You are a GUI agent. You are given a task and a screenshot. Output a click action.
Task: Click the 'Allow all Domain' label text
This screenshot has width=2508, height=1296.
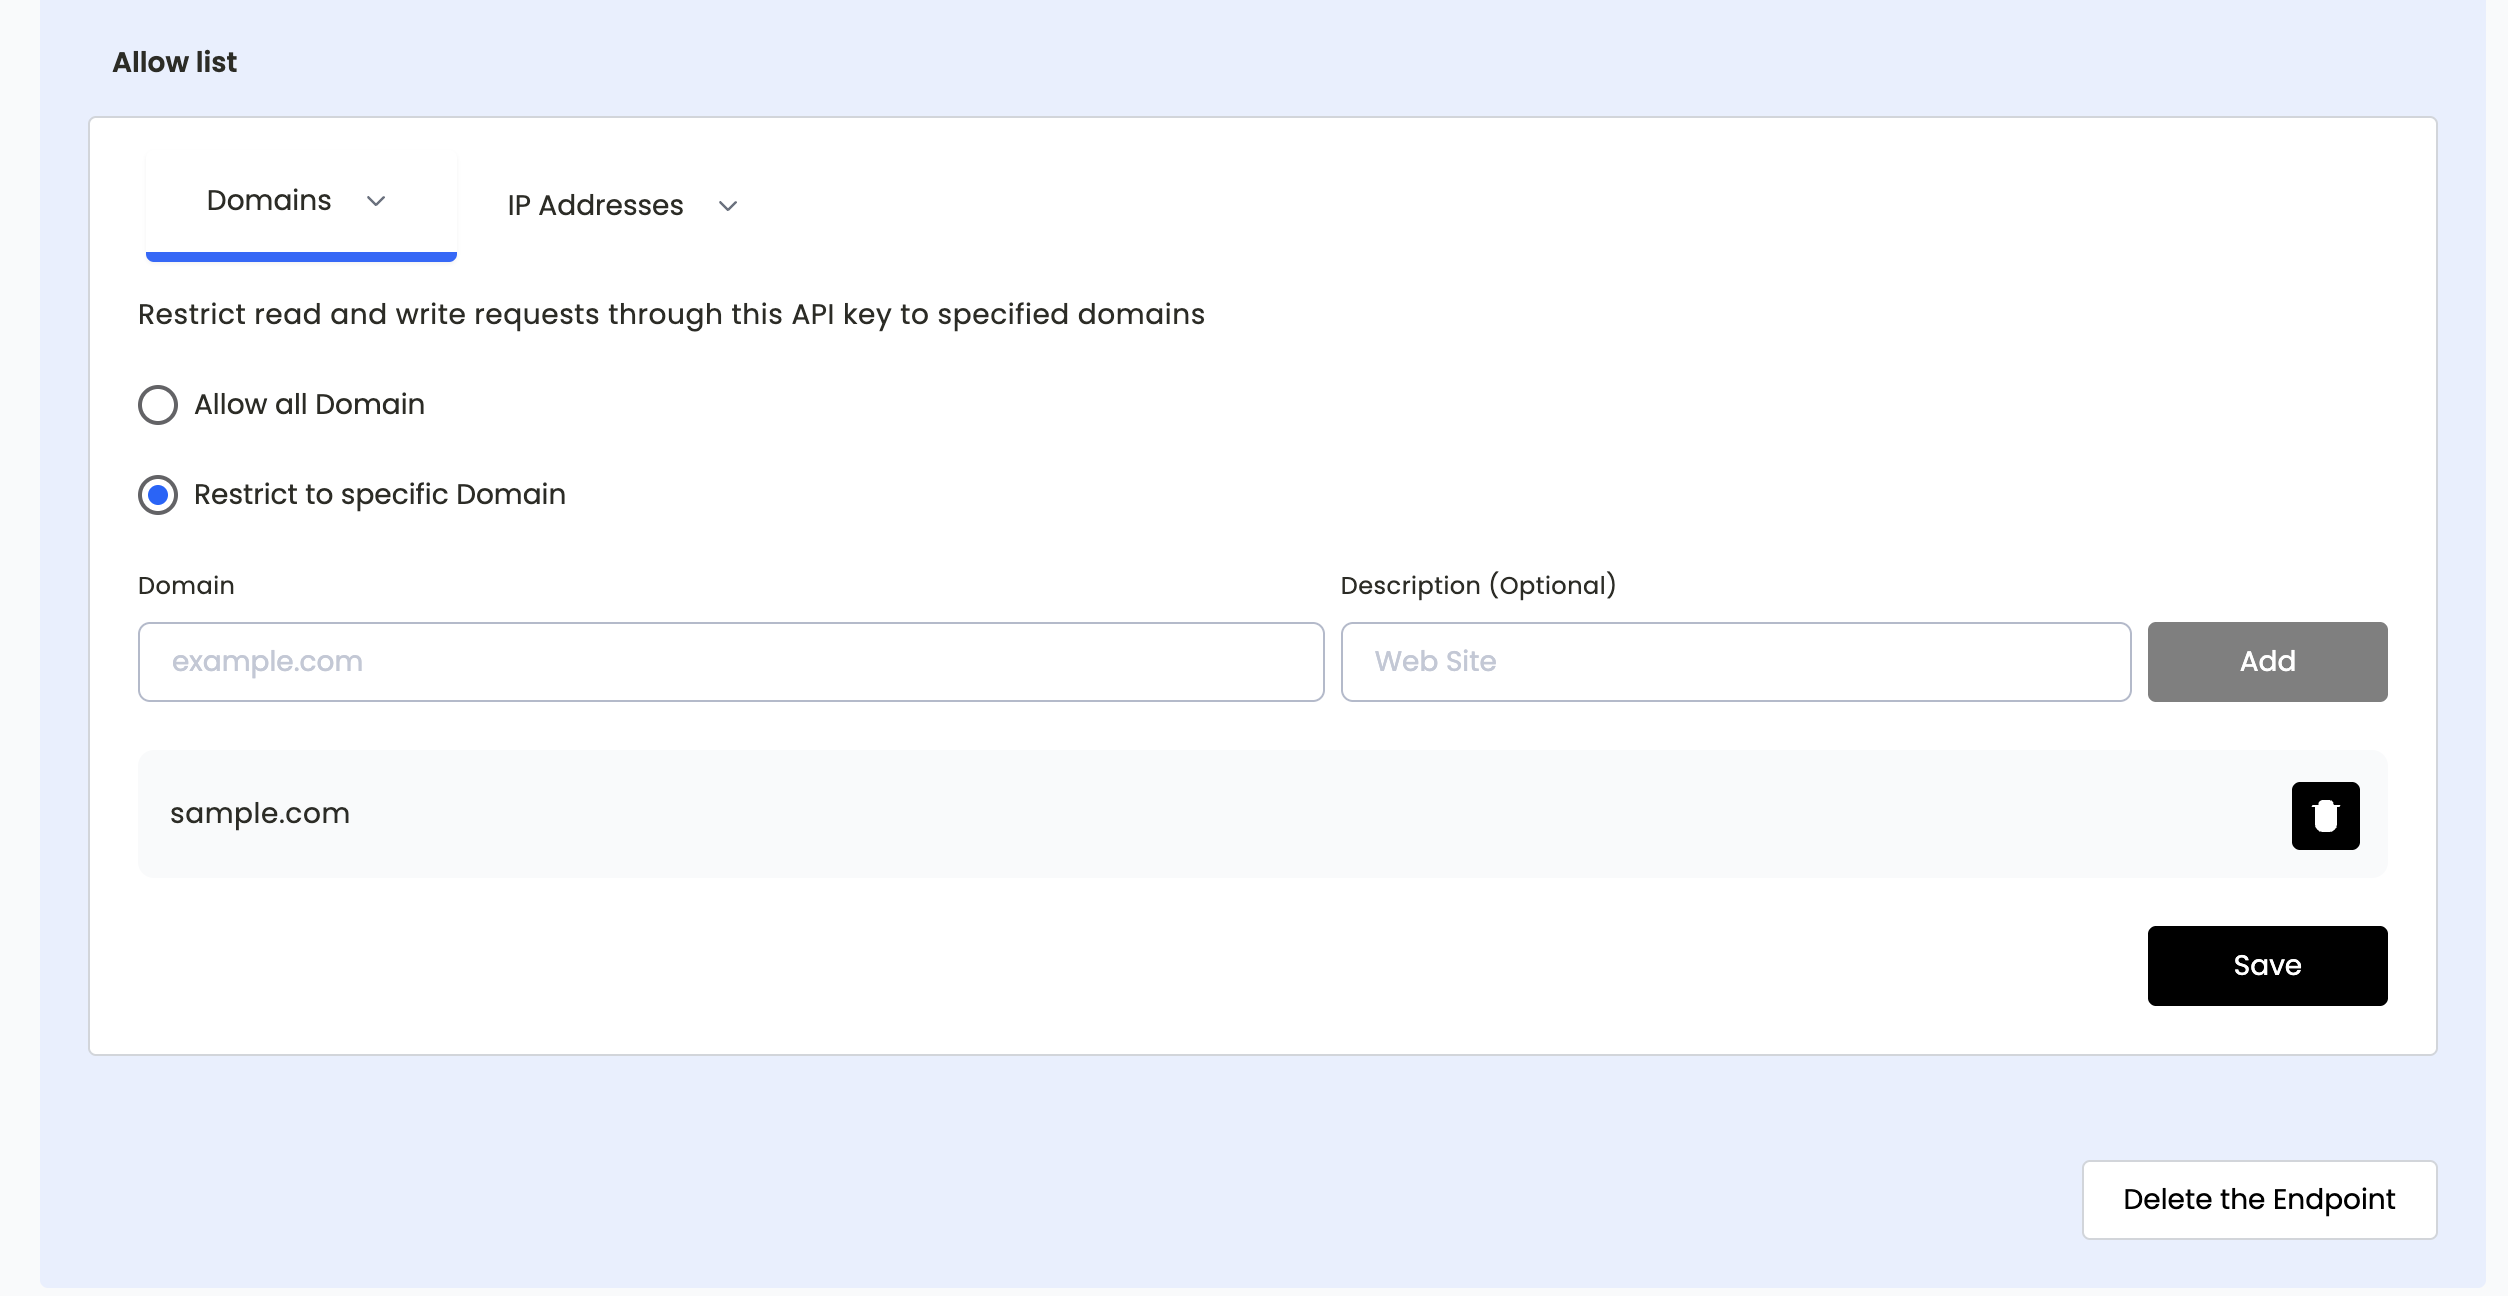[x=309, y=404]
